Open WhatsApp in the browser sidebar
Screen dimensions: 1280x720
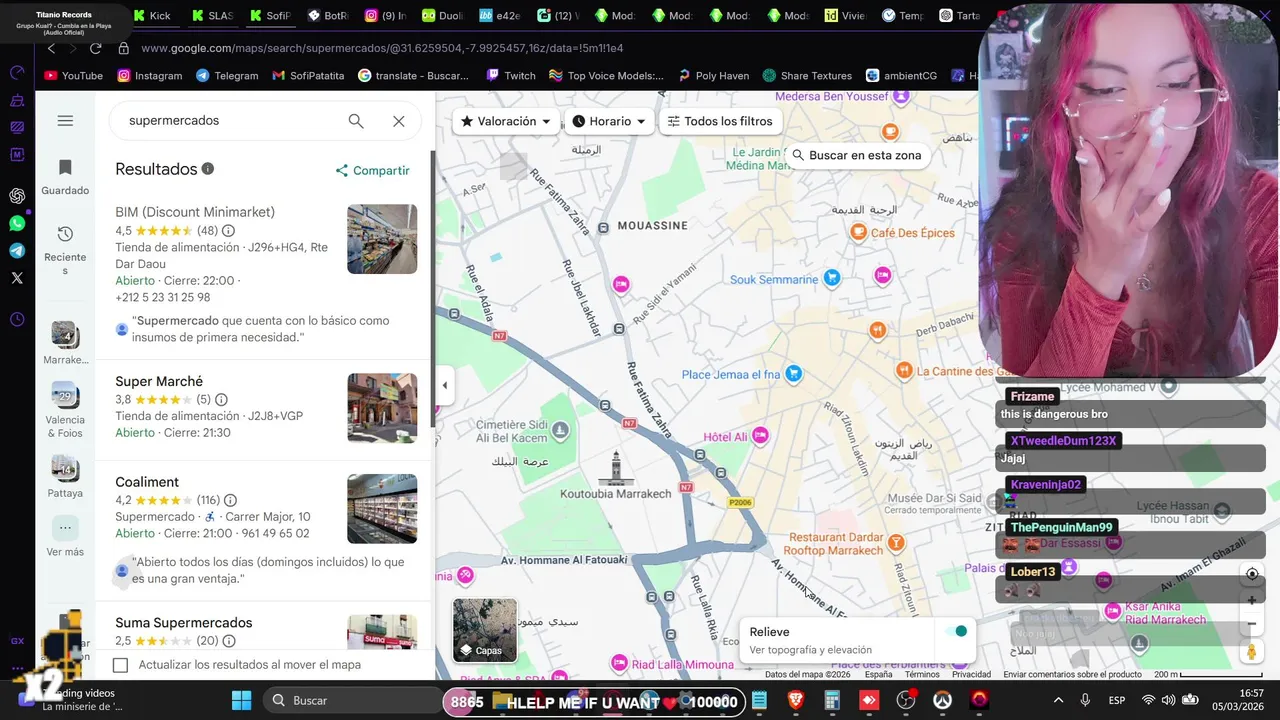tap(17, 223)
